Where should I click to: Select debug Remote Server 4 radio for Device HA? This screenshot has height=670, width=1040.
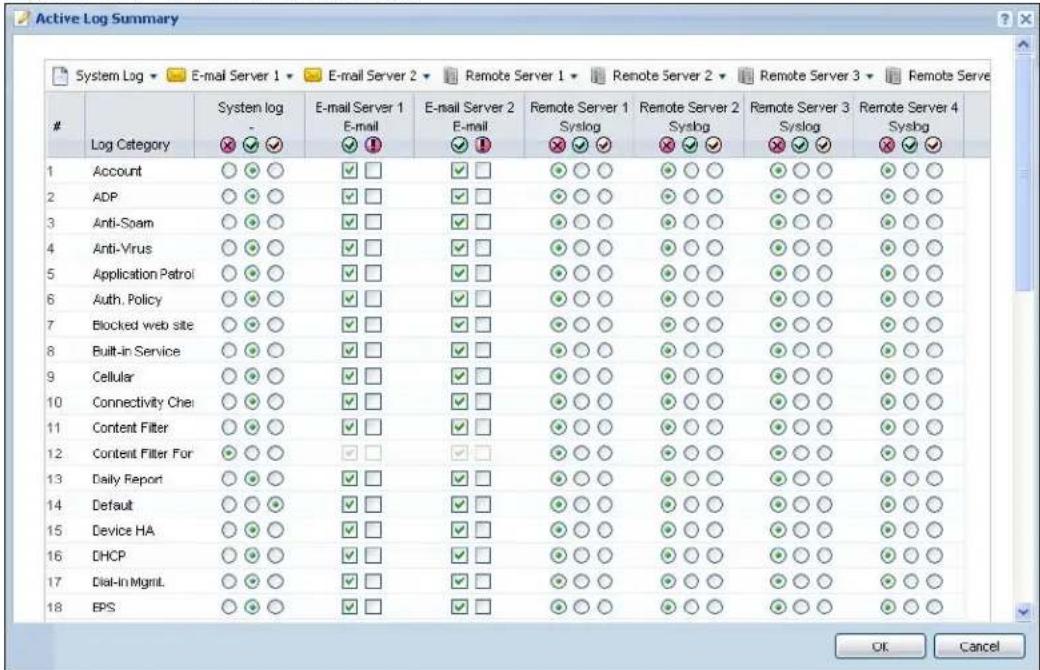tap(934, 530)
